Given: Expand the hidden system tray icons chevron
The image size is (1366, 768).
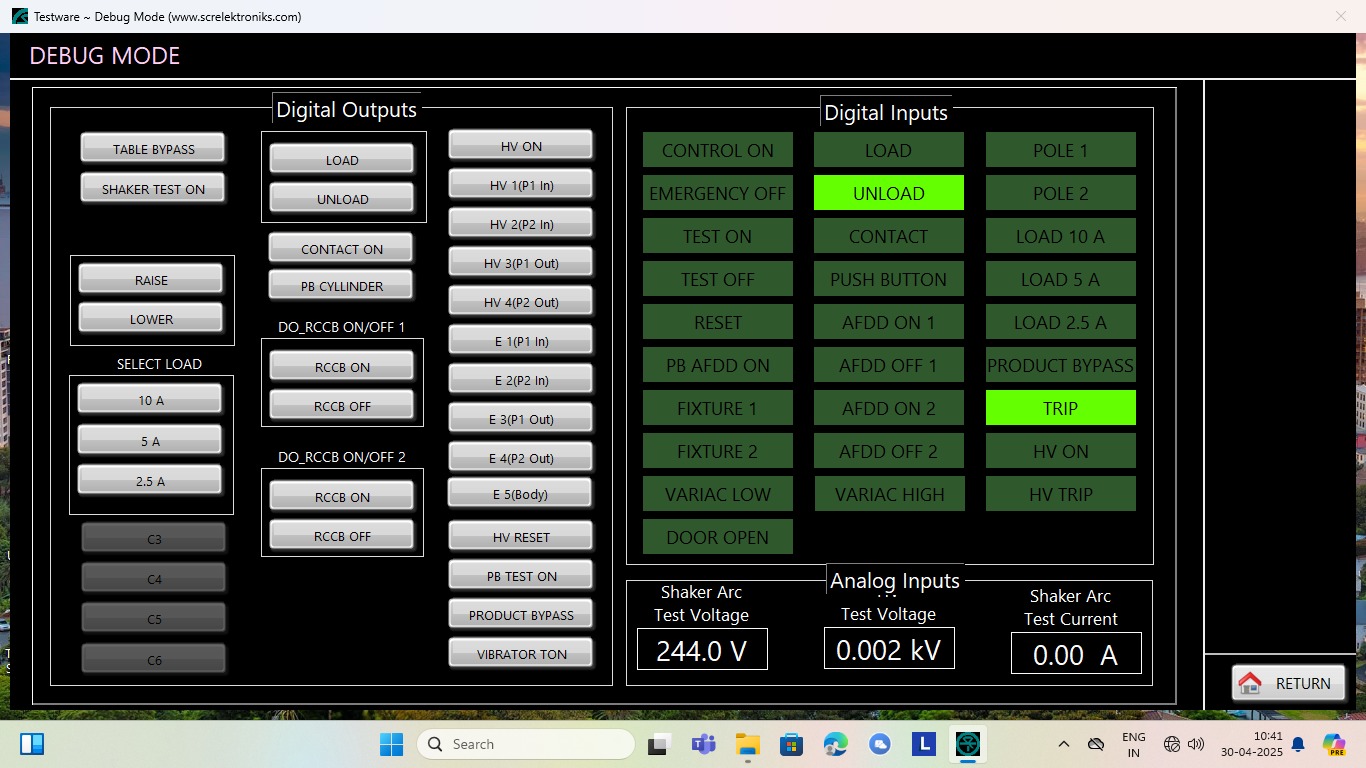Looking at the screenshot, I should click(1064, 744).
